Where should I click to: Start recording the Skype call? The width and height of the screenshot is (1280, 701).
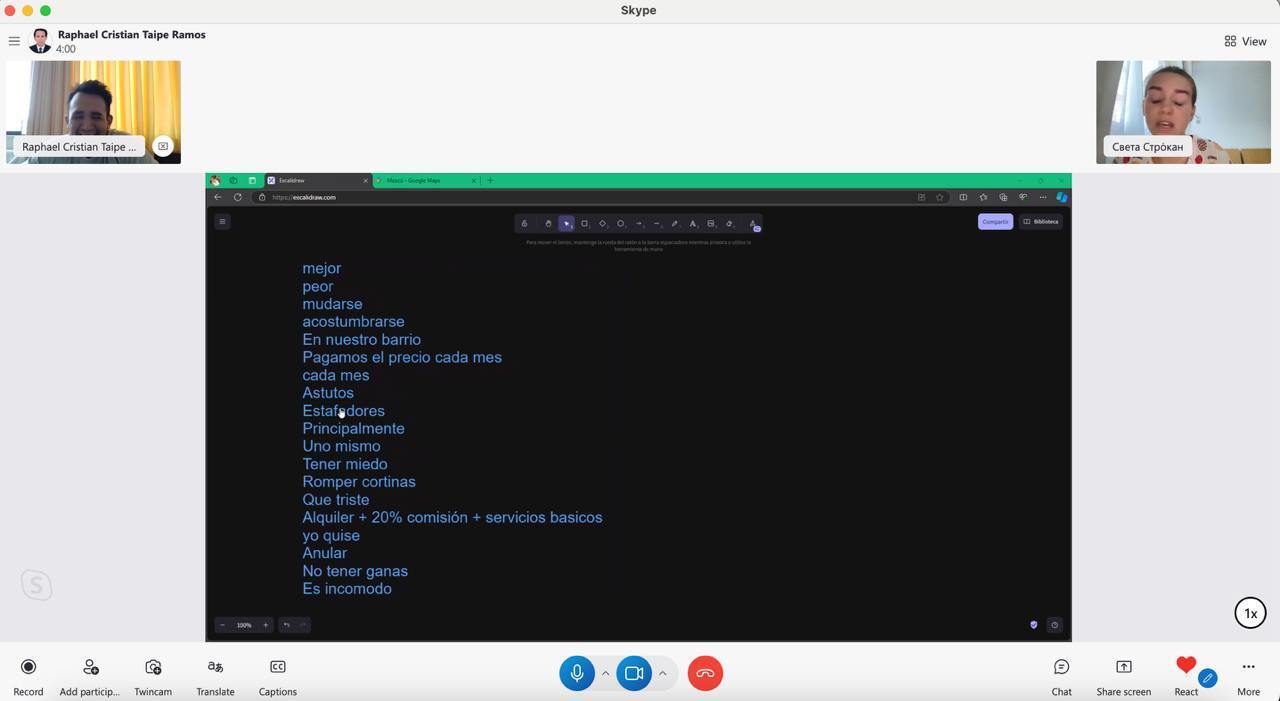28,676
